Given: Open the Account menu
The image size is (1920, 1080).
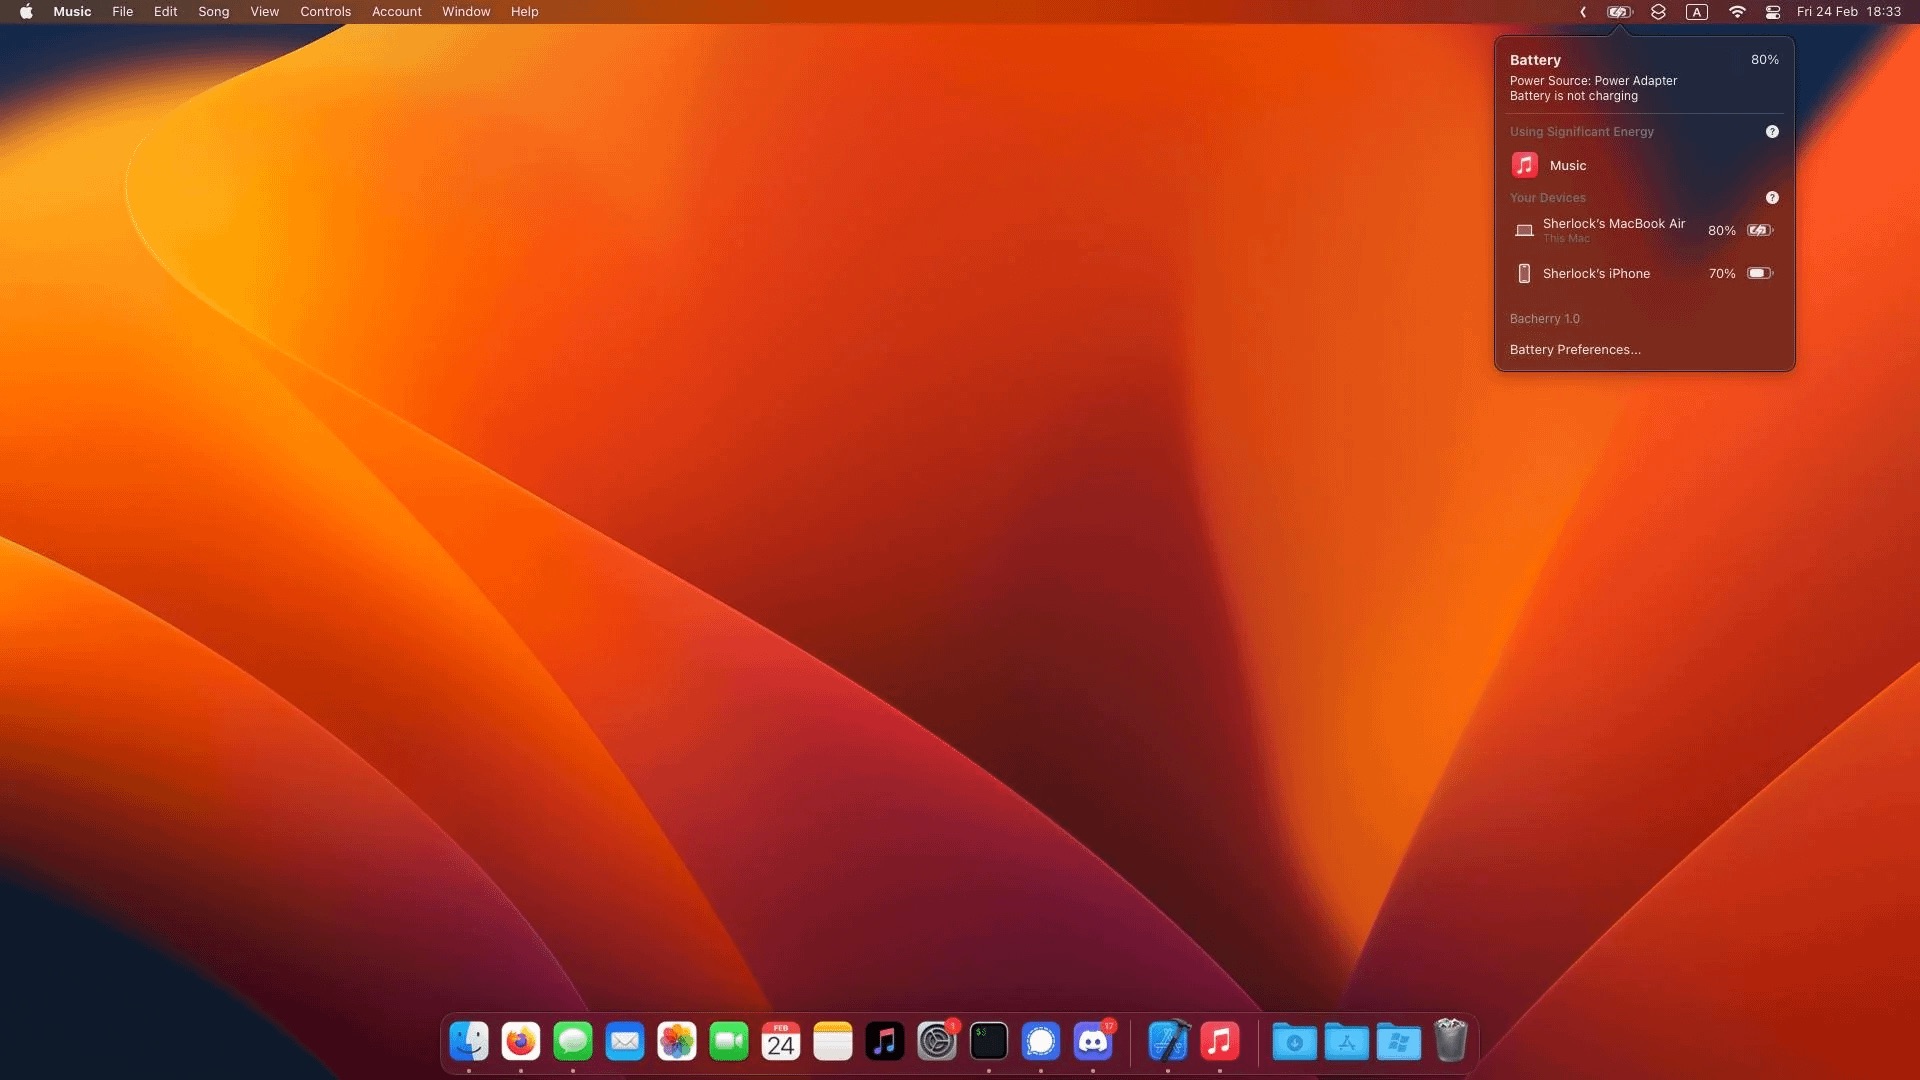Looking at the screenshot, I should click(x=396, y=12).
